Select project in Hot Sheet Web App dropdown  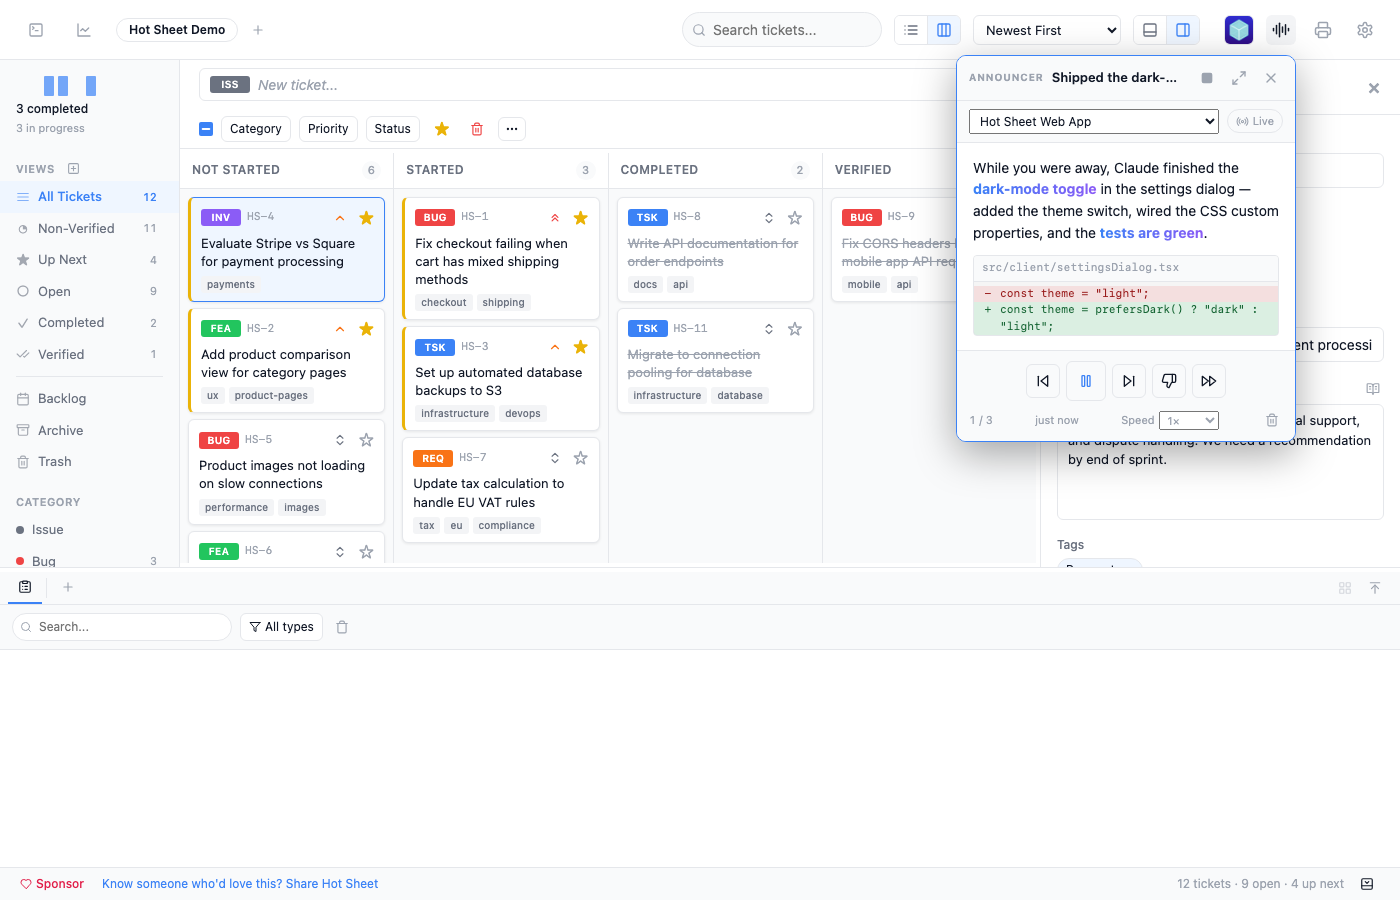(1094, 122)
